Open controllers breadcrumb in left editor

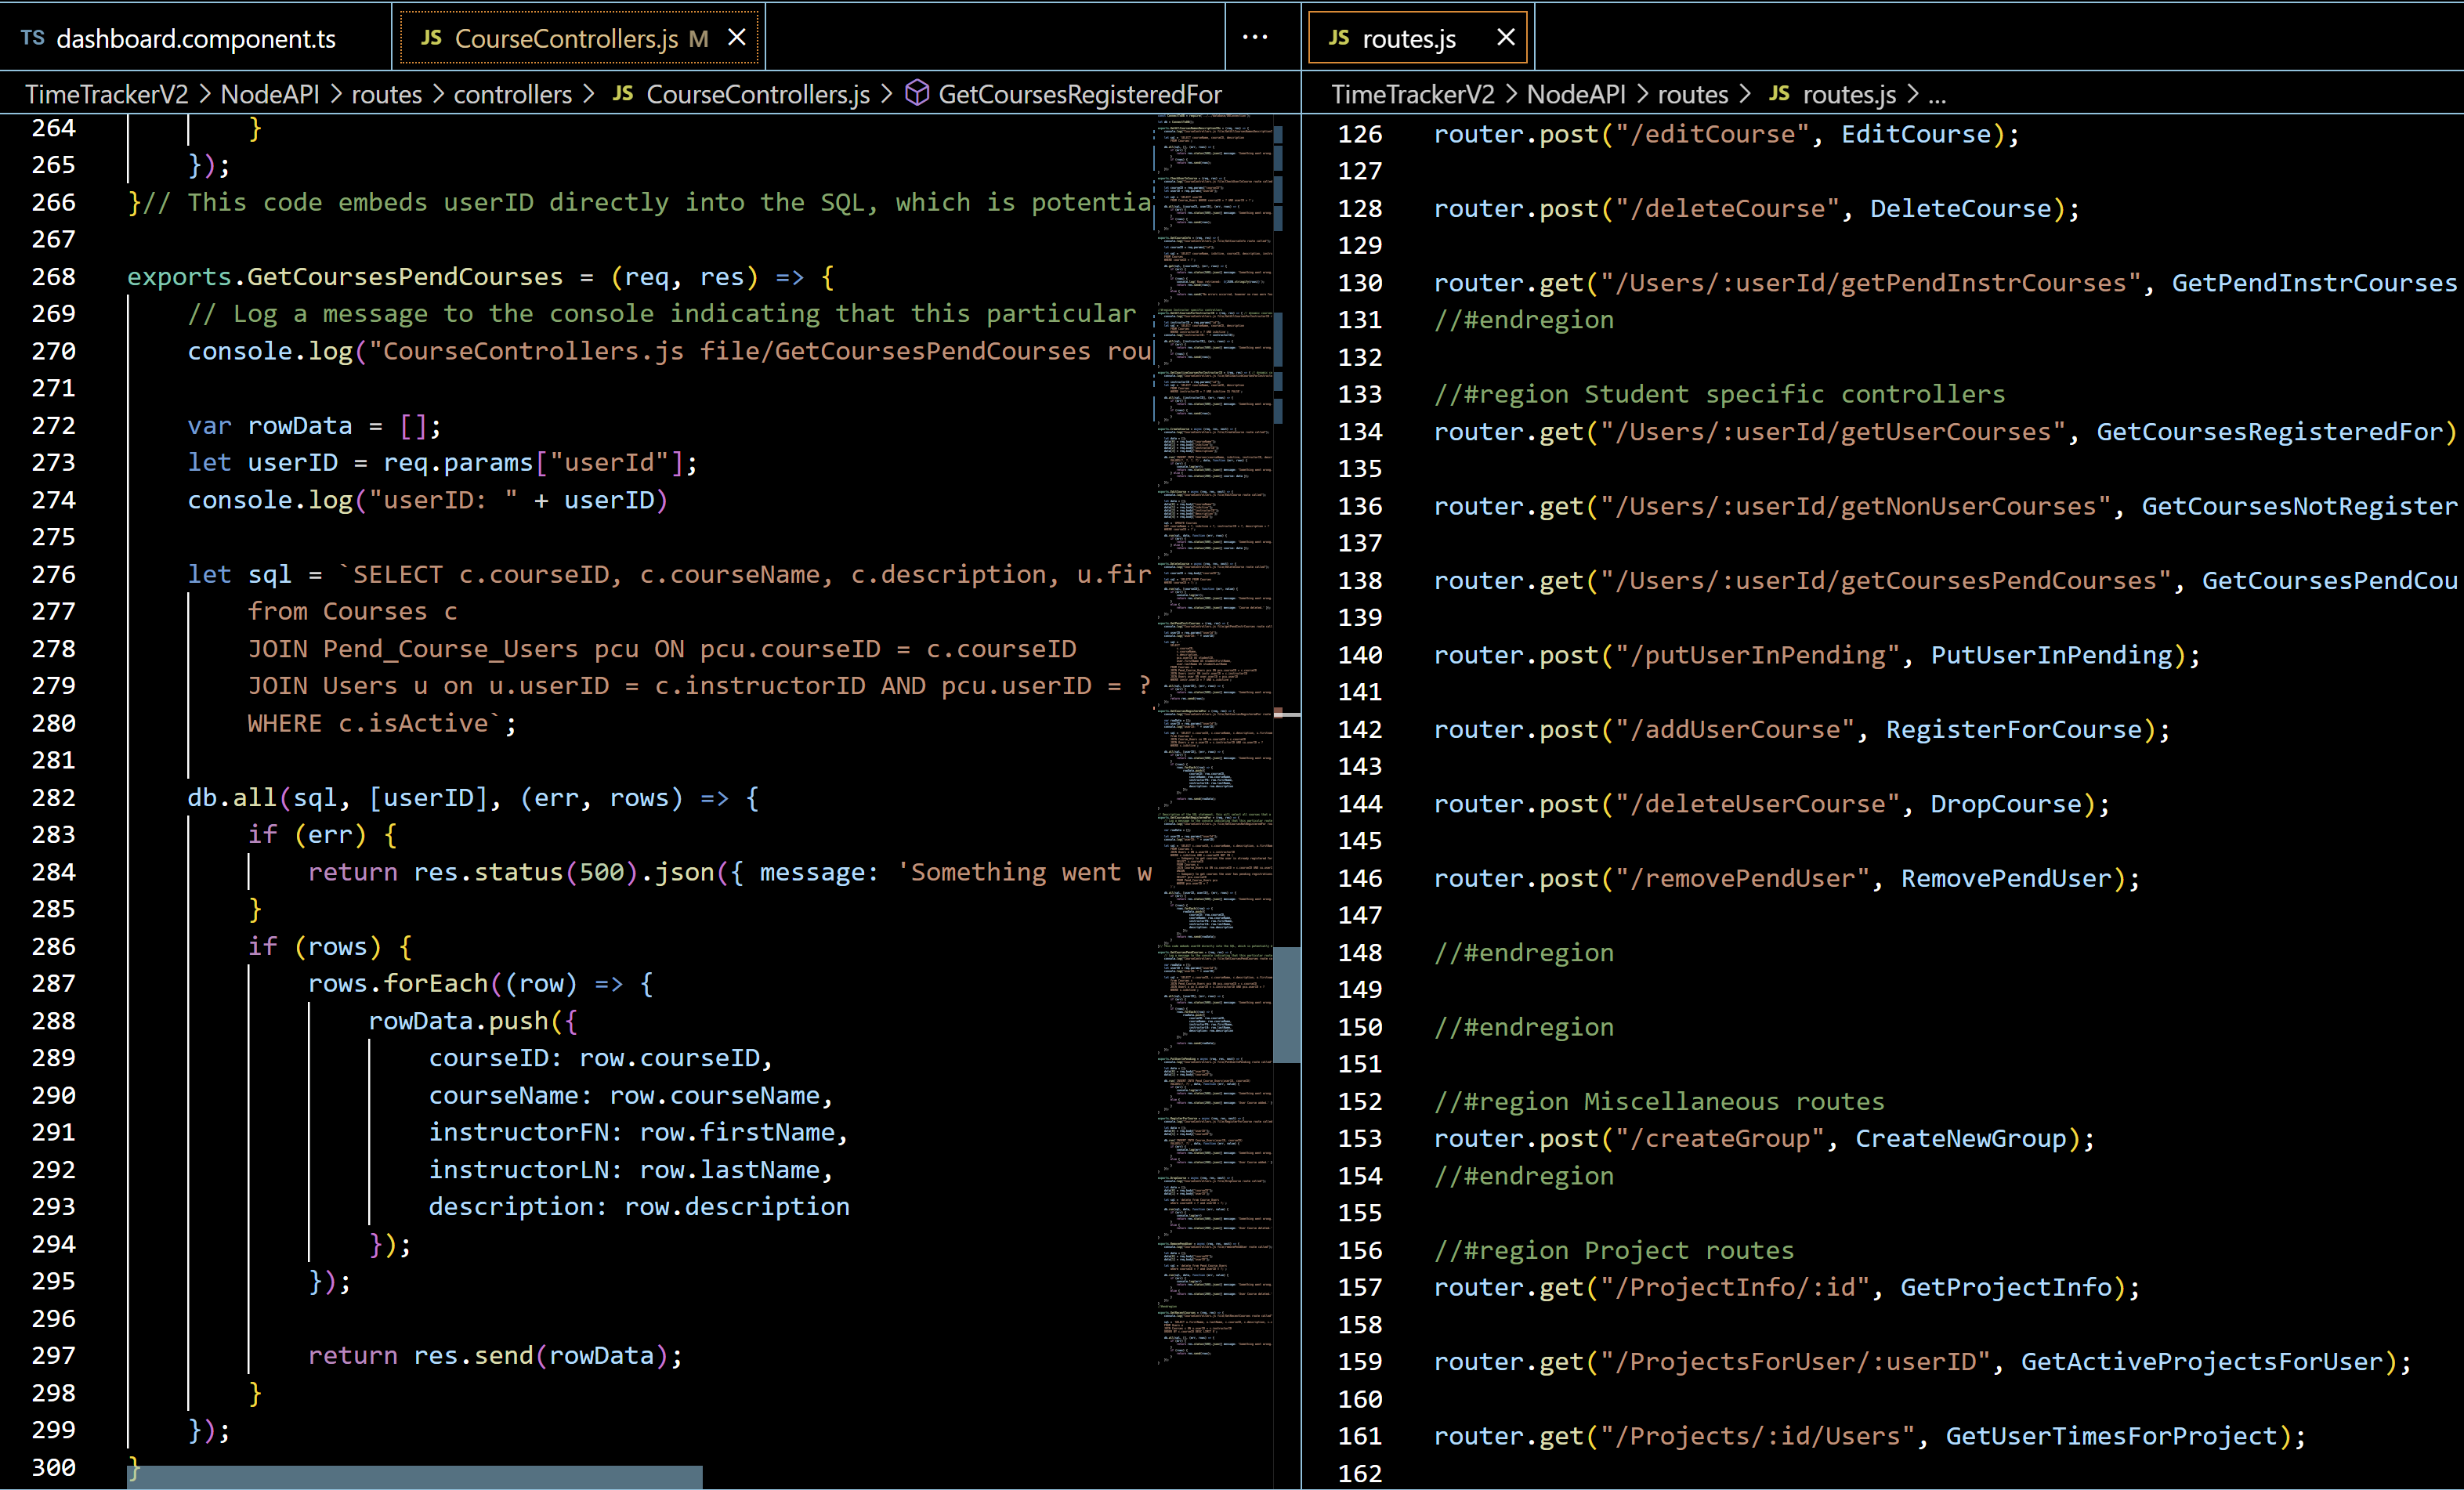pyautogui.click(x=513, y=94)
